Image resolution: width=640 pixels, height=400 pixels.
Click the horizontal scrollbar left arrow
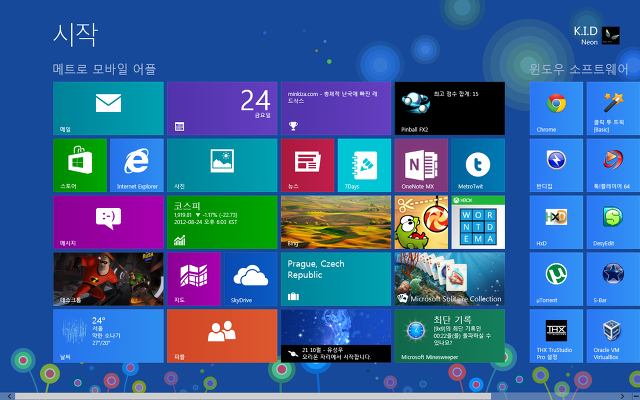coord(9,396)
